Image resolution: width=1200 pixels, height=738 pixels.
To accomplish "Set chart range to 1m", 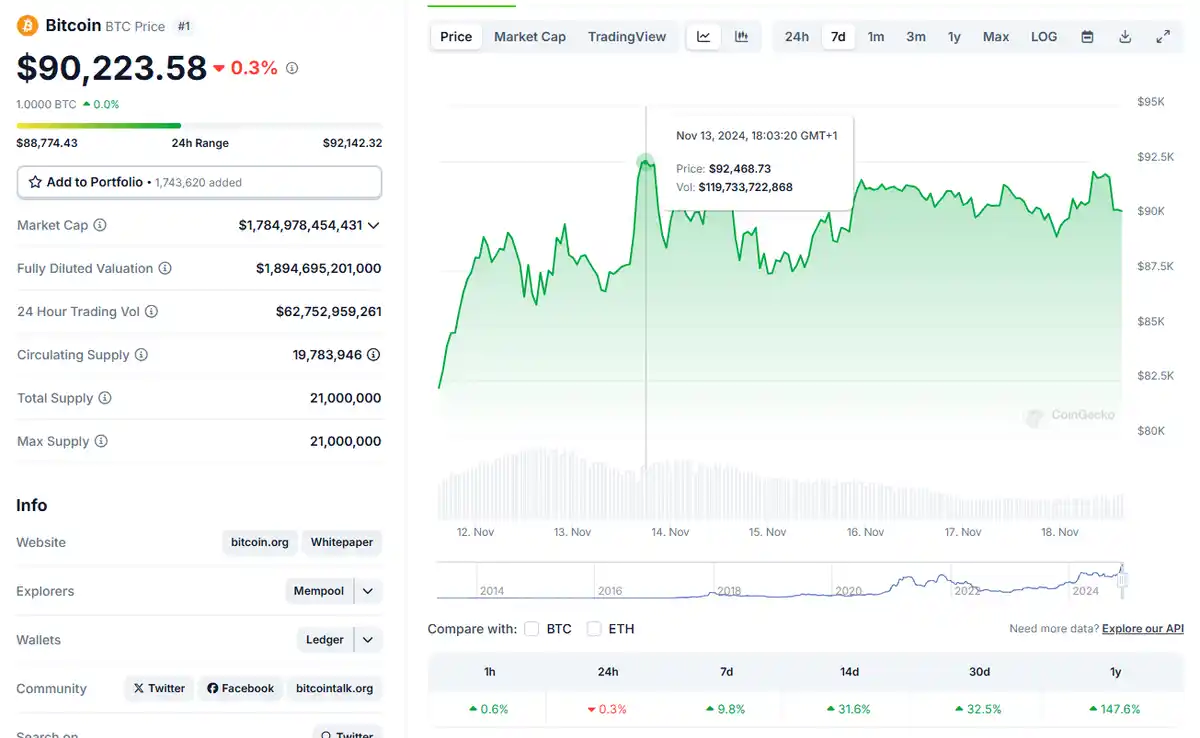I will click(876, 37).
